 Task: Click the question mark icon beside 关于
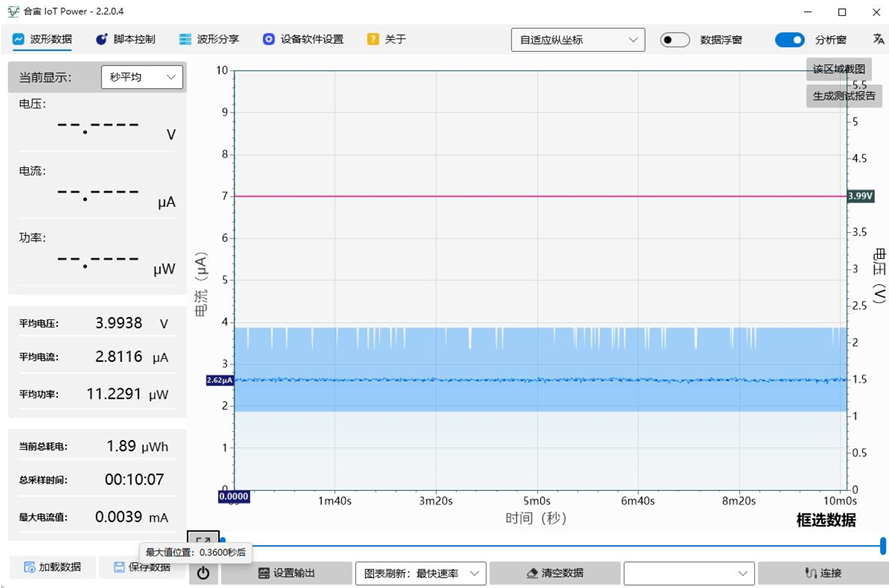tap(372, 39)
